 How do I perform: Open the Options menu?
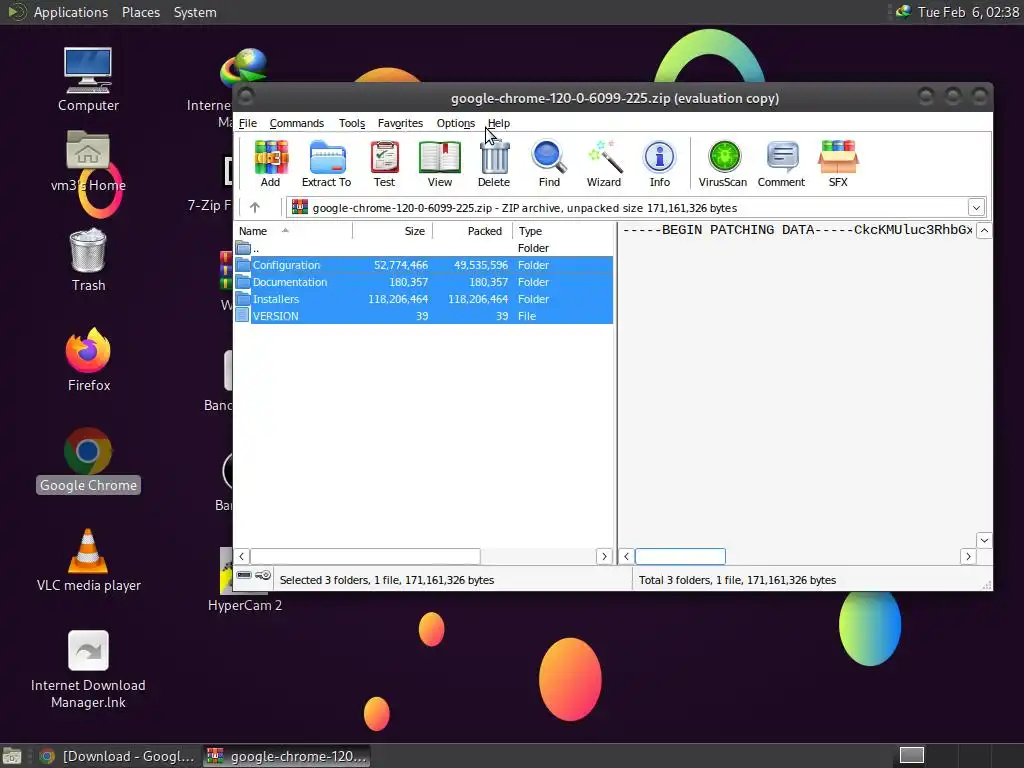coord(455,123)
